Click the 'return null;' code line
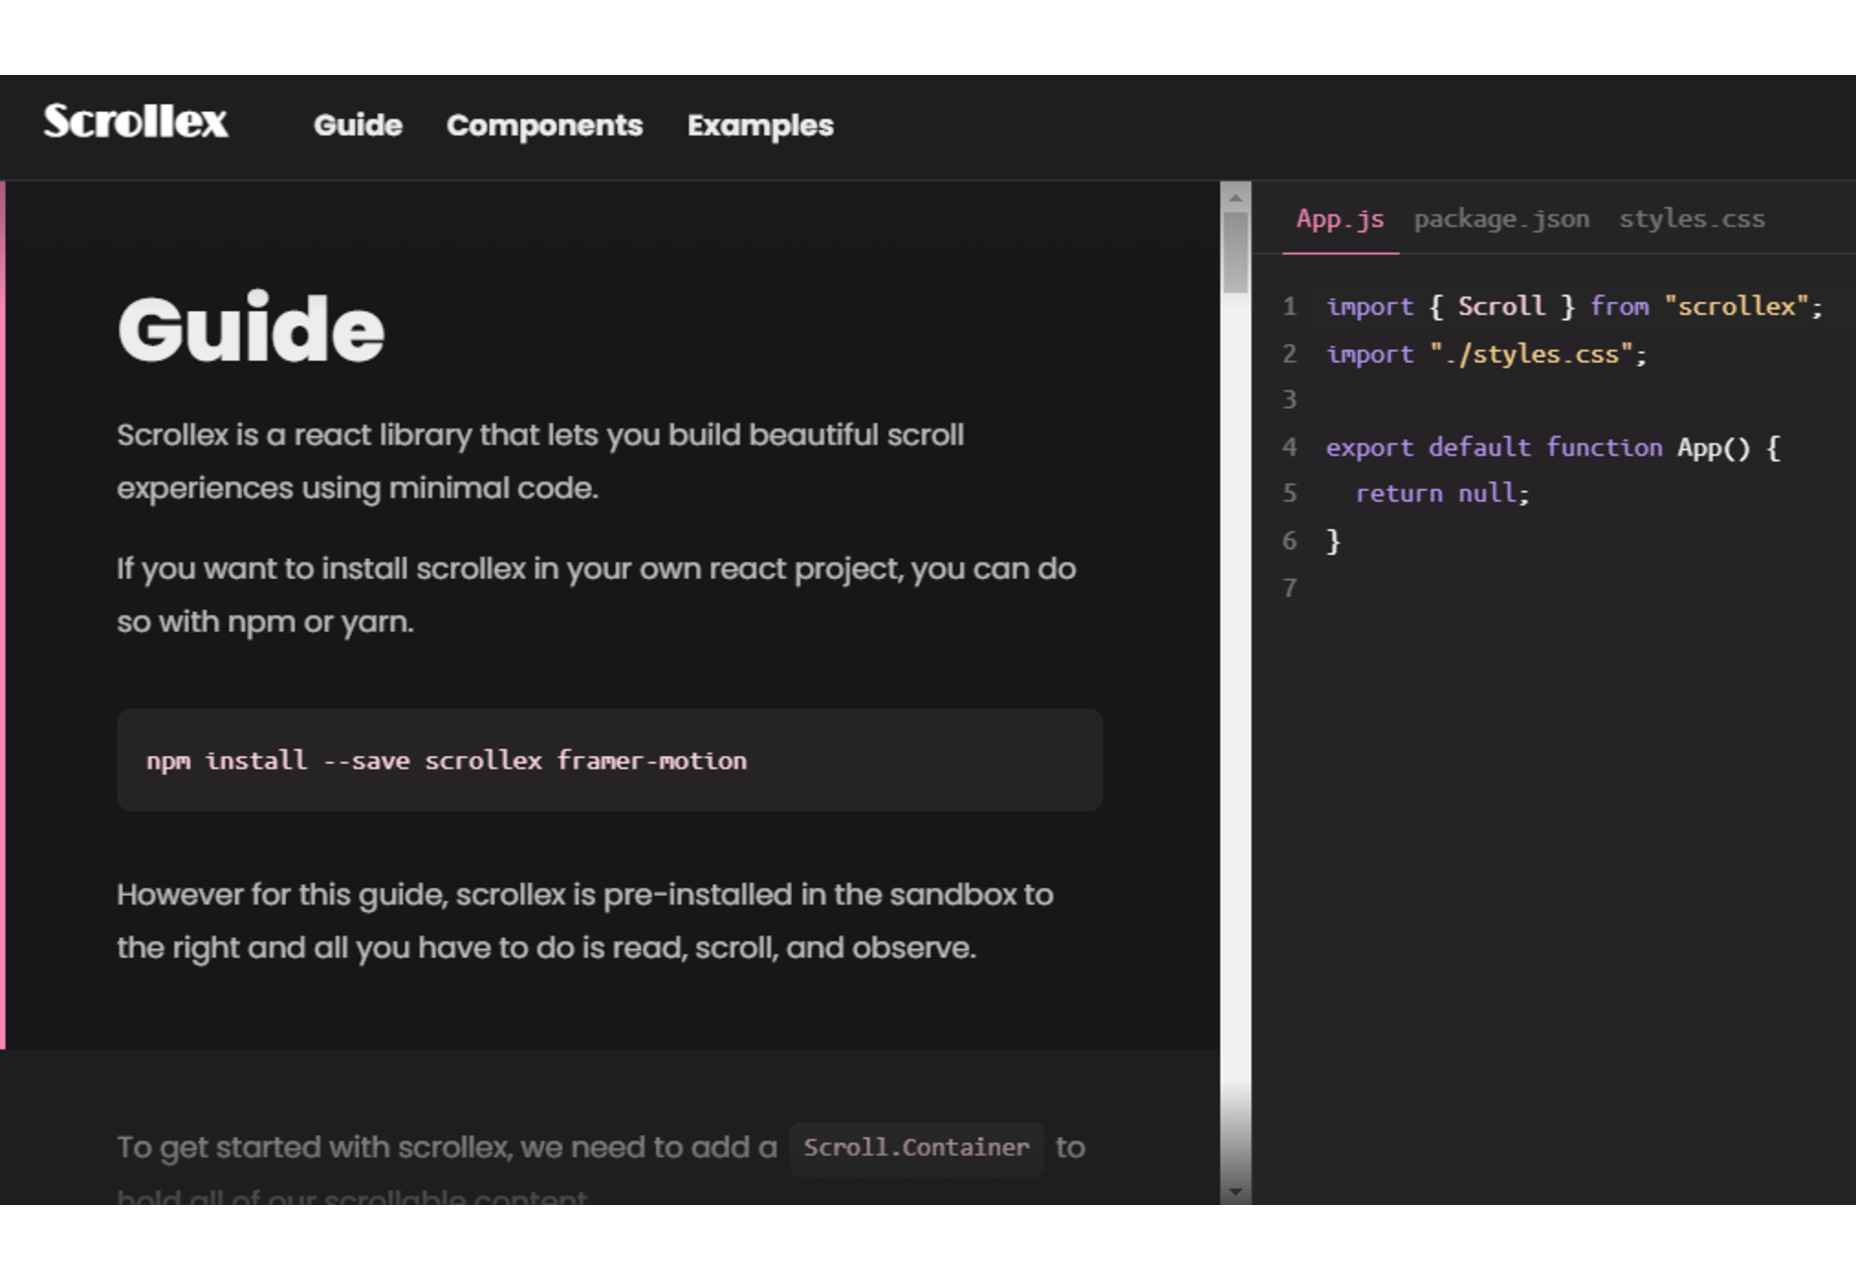Viewport: 1856px width, 1280px height. [x=1442, y=493]
